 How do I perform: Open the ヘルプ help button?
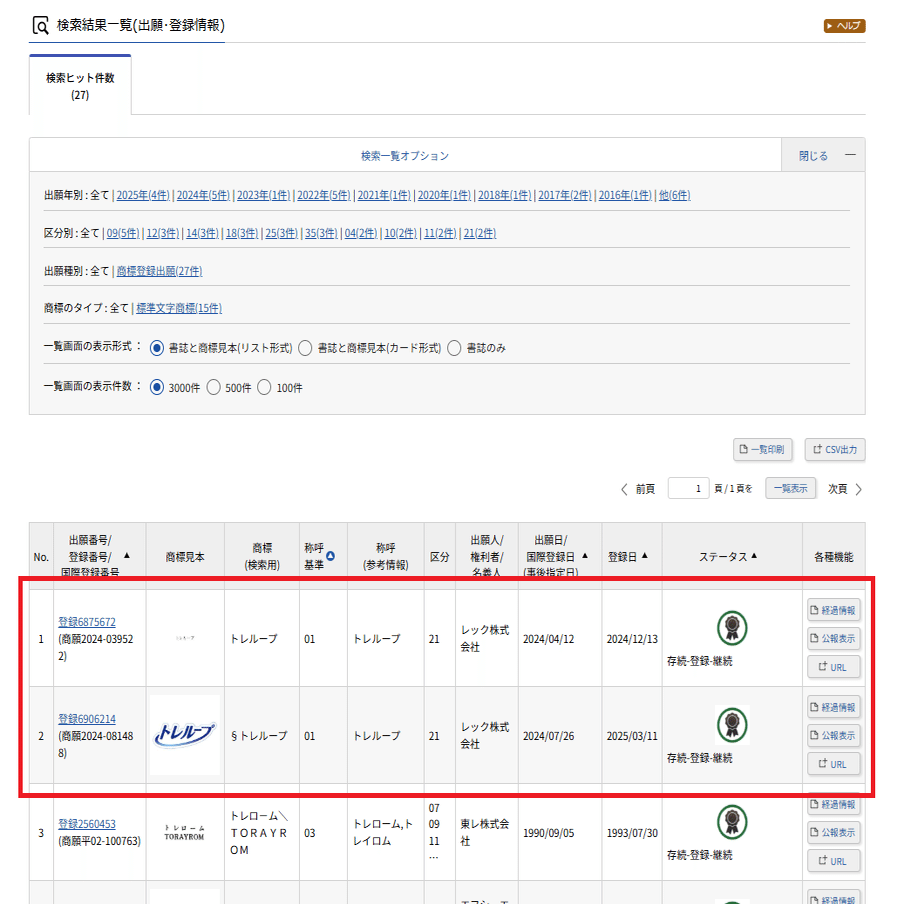tap(844, 26)
